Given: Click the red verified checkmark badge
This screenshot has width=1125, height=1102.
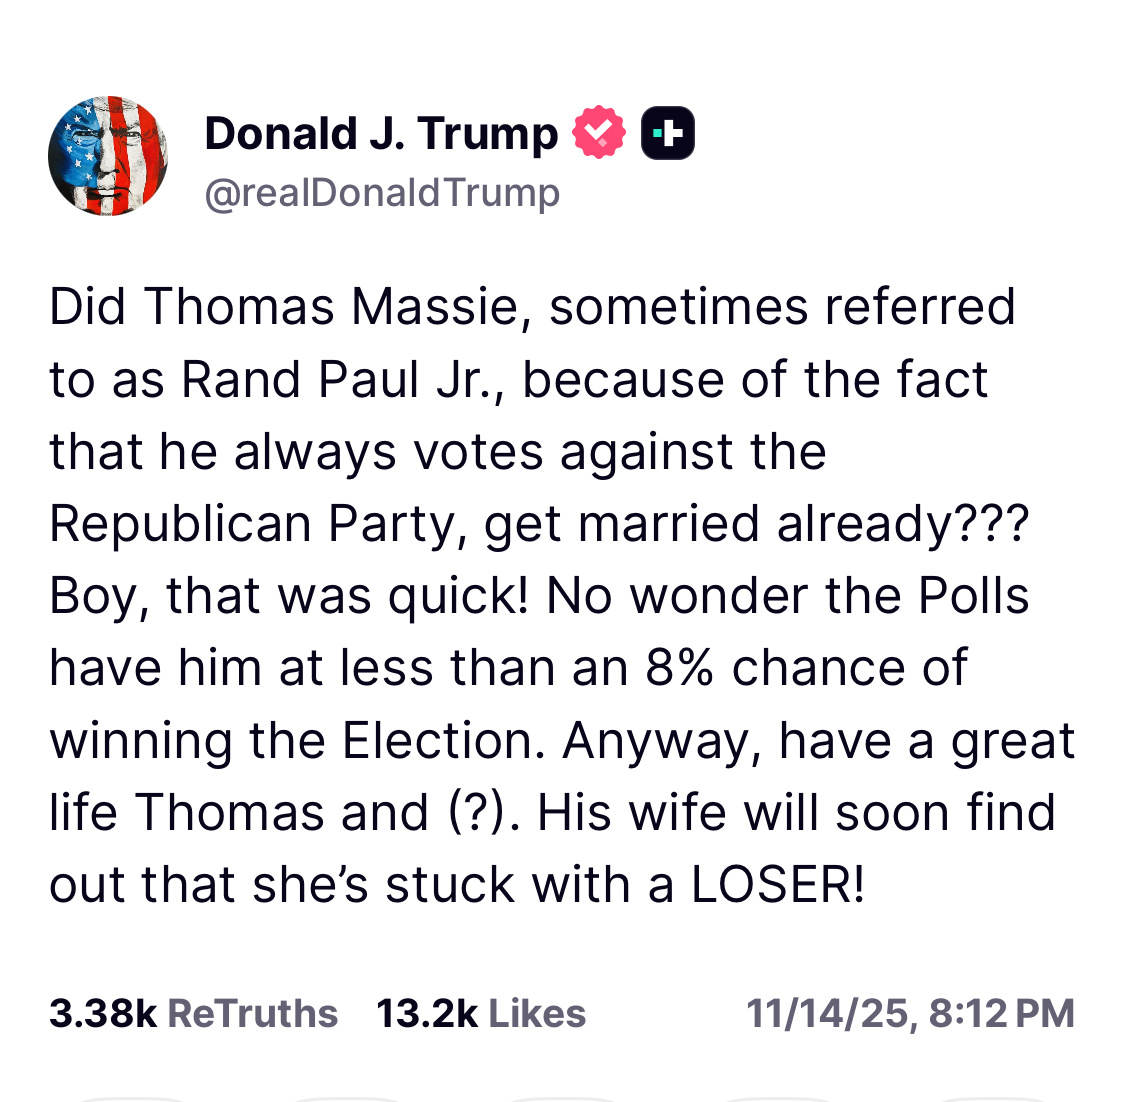Looking at the screenshot, I should (599, 133).
